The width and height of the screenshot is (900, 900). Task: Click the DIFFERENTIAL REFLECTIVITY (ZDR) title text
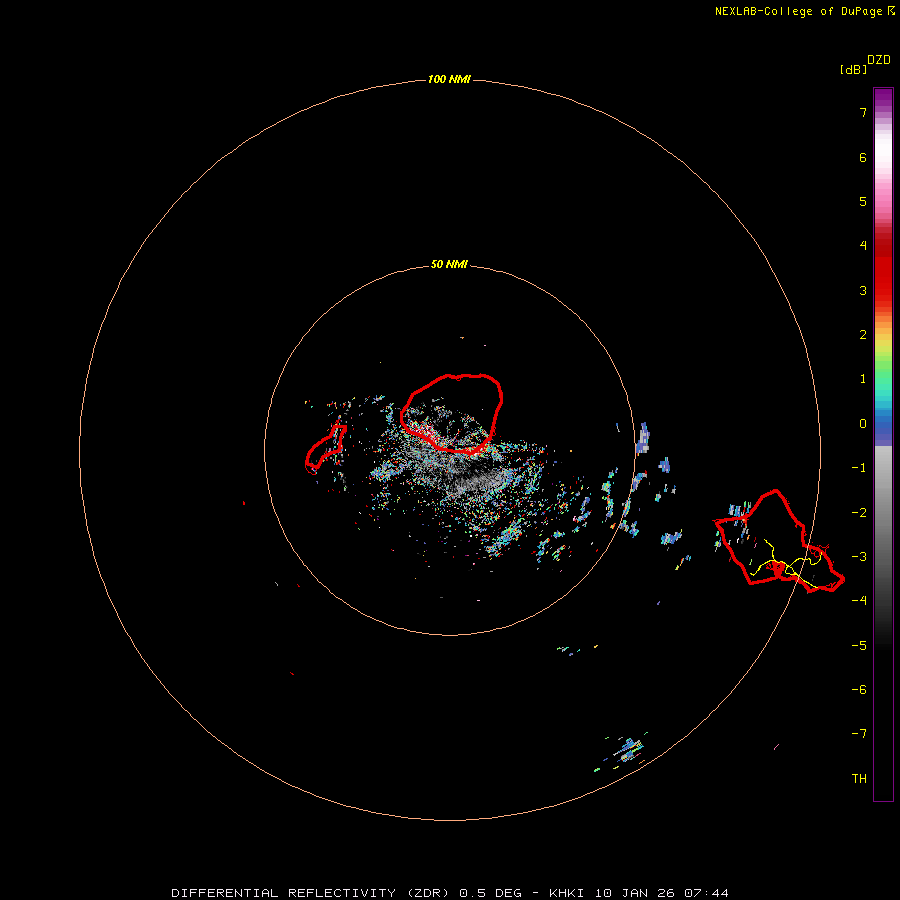(313, 893)
